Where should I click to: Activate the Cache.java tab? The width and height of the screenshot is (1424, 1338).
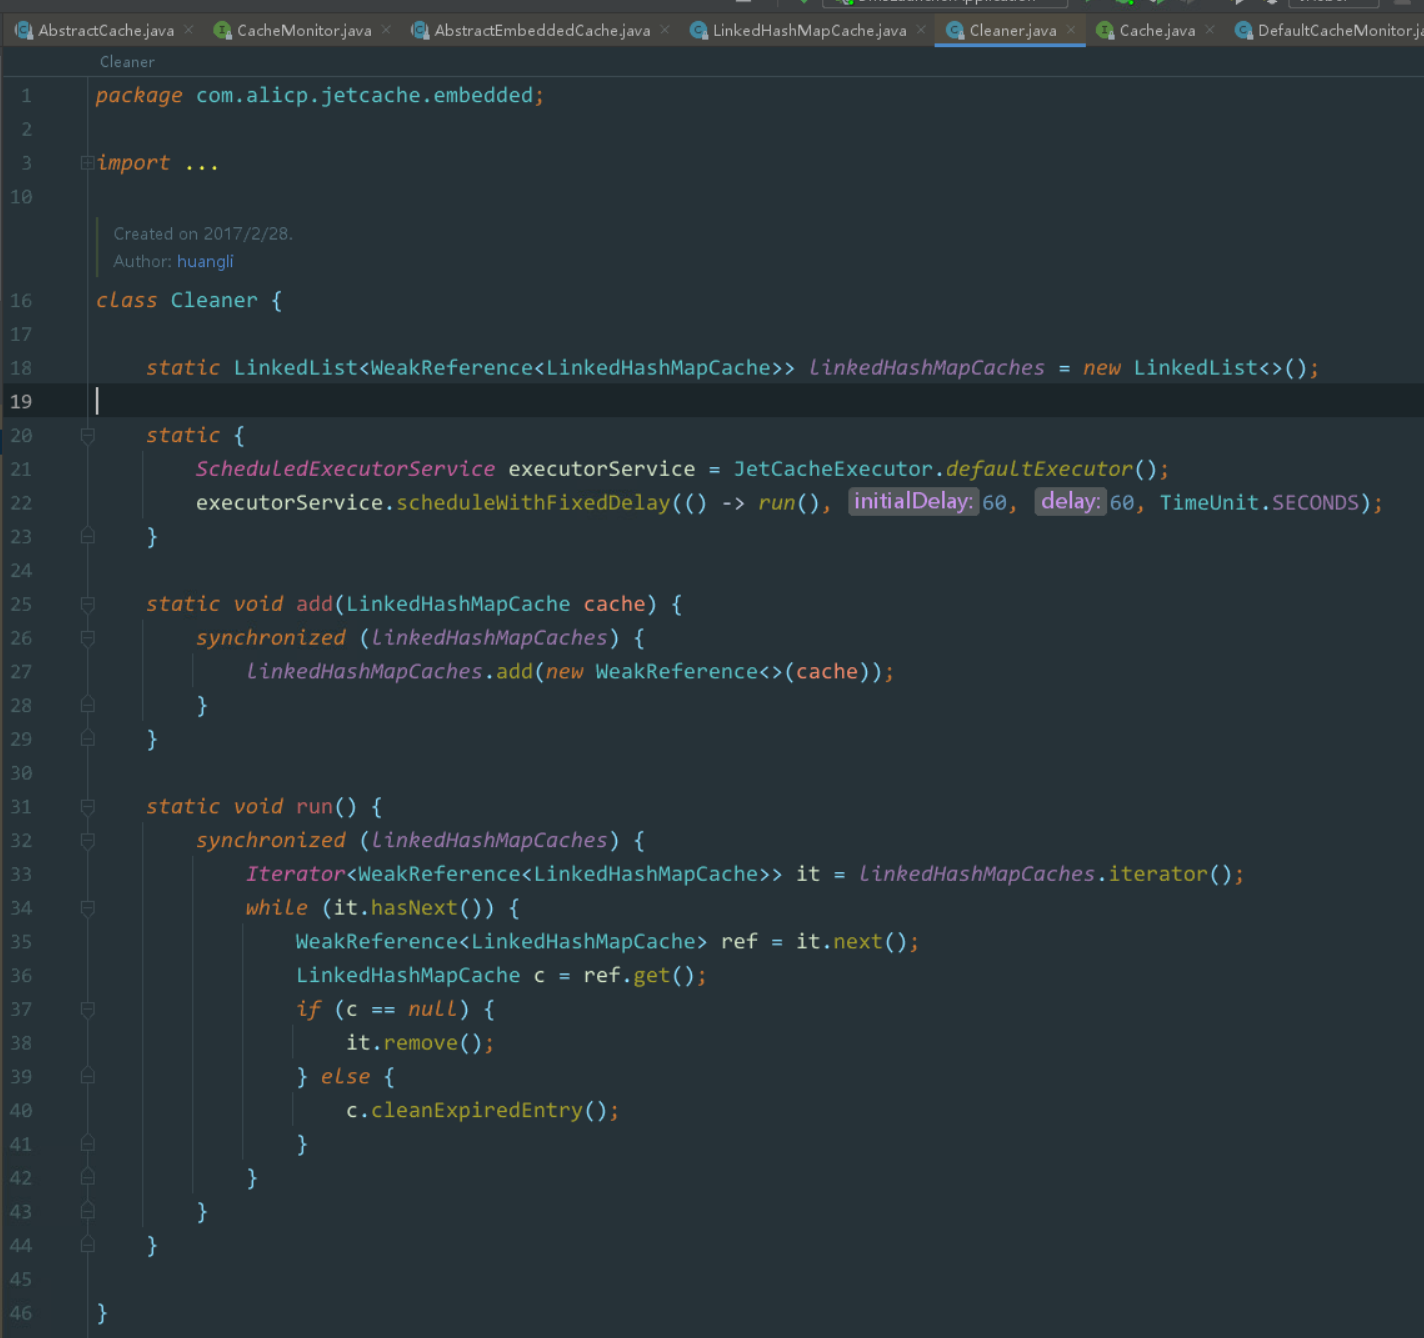[x=1157, y=31]
